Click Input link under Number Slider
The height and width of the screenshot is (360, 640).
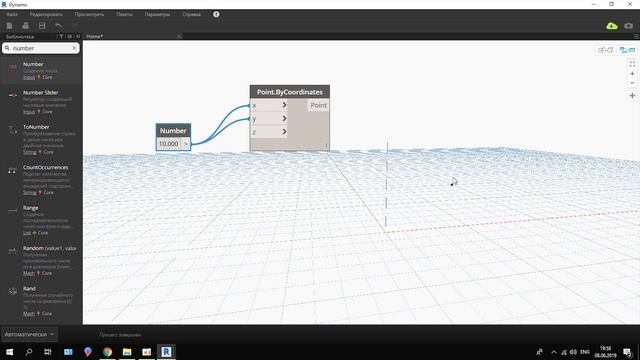click(x=29, y=111)
